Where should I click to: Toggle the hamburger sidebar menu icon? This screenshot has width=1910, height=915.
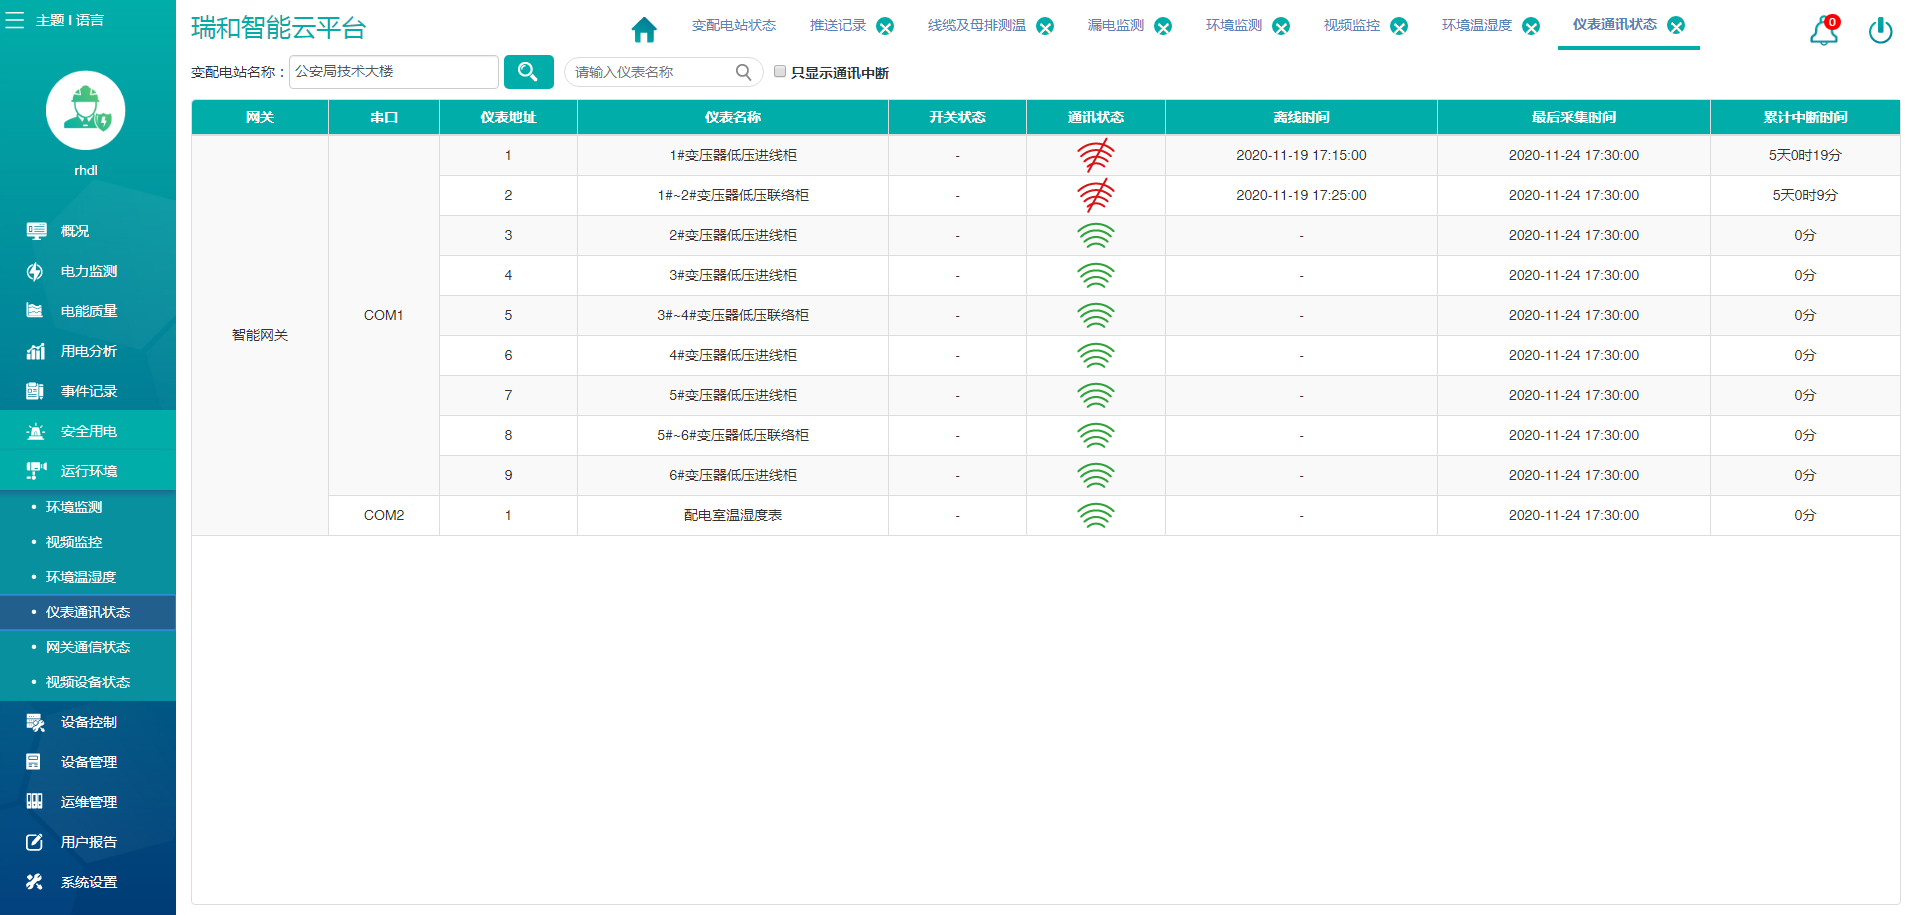[x=15, y=20]
